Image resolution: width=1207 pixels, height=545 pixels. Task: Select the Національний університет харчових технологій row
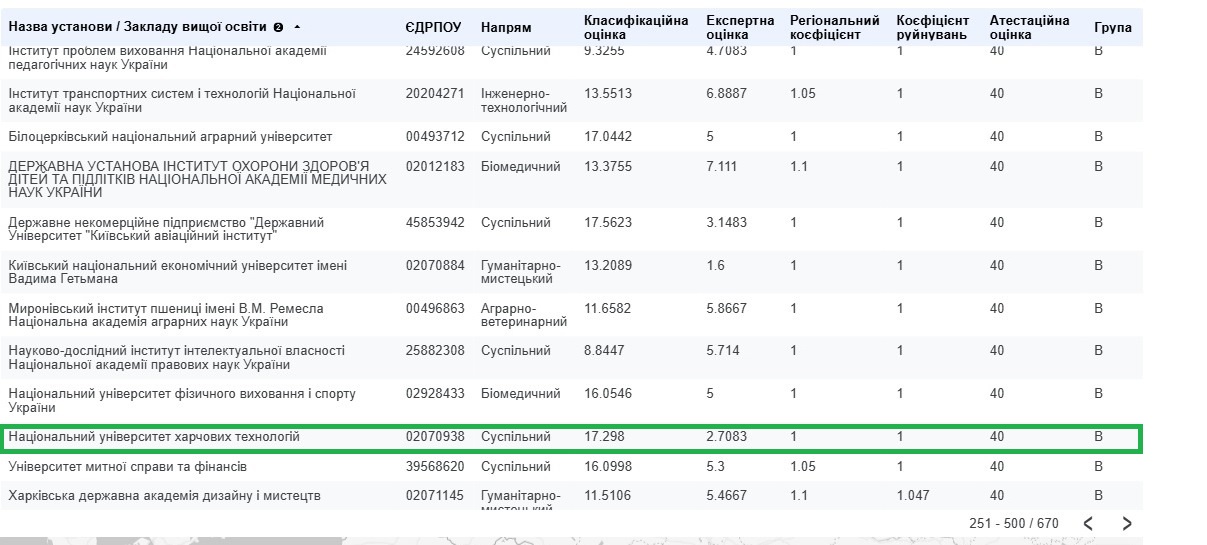154,437
